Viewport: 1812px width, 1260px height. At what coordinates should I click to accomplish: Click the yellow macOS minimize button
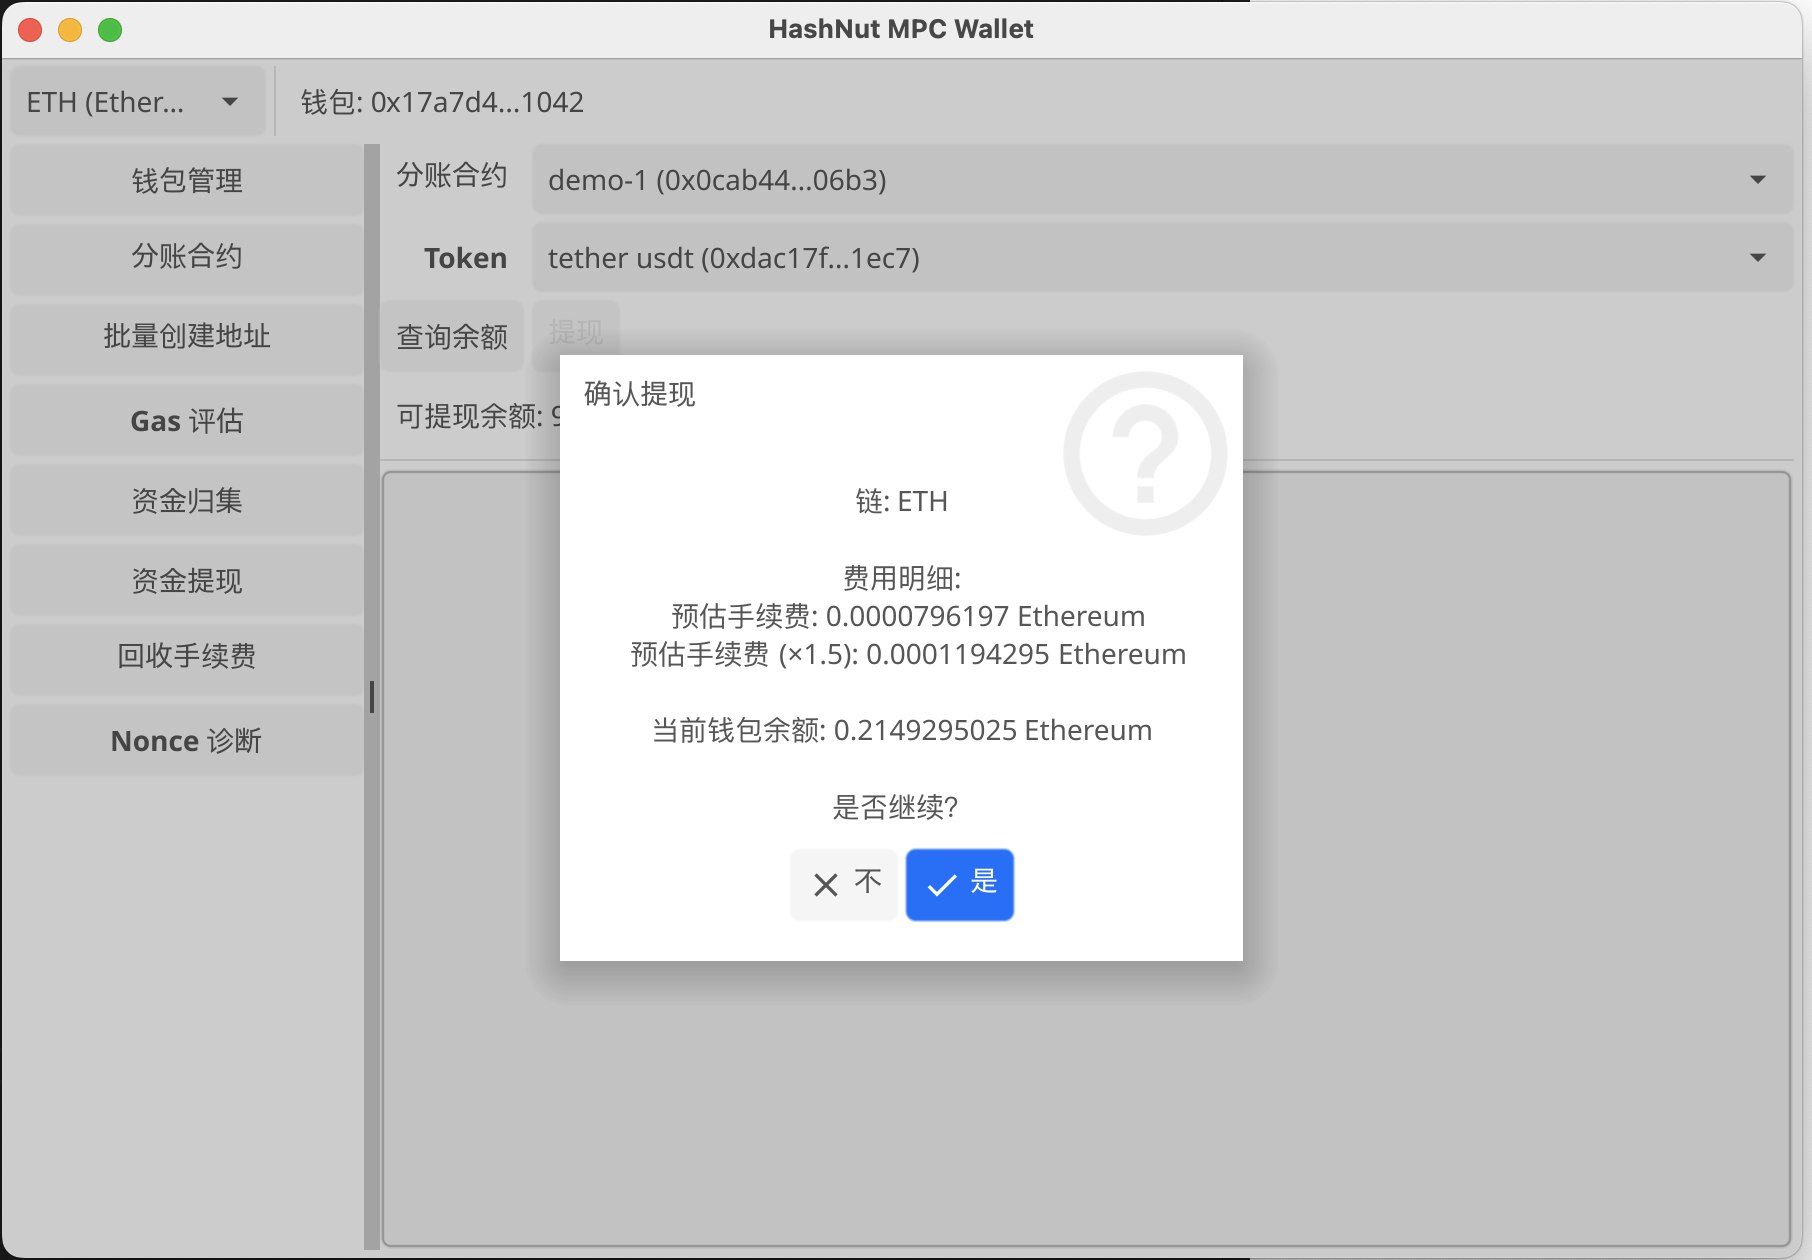[70, 30]
